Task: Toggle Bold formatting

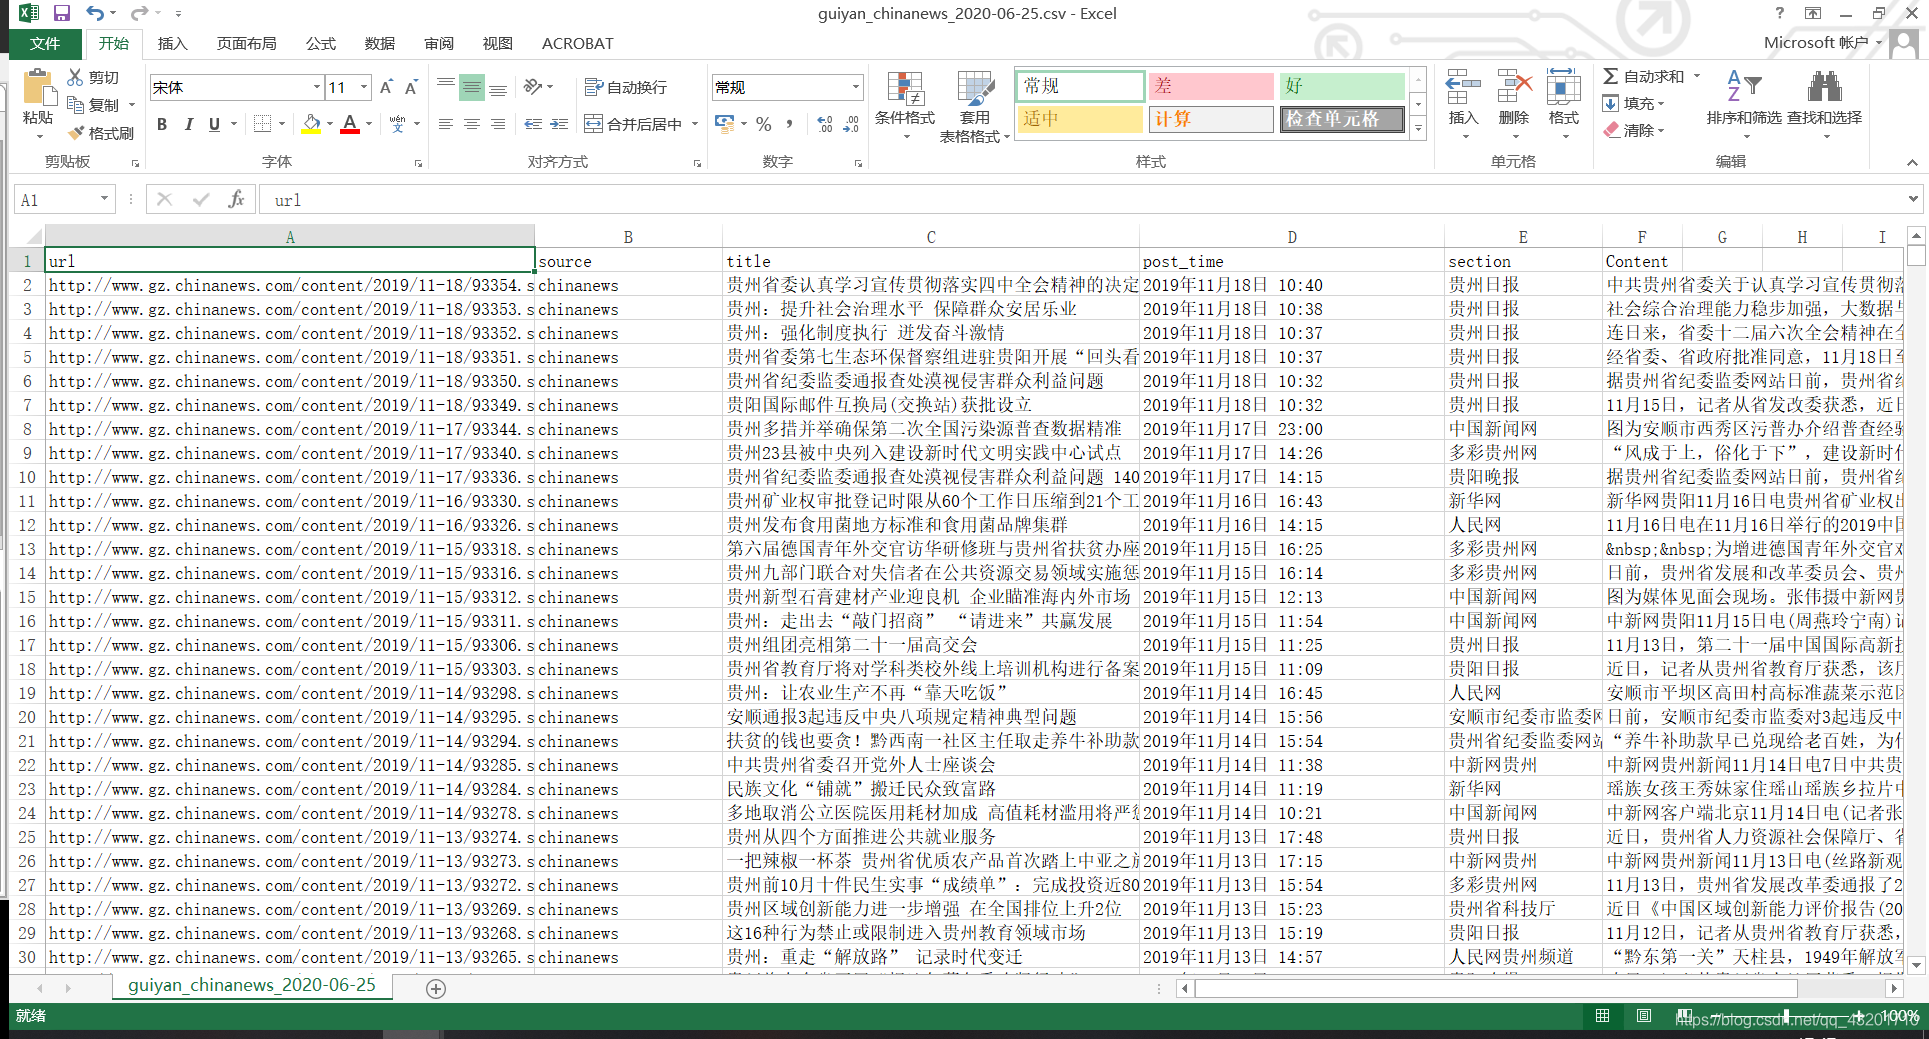Action: [x=162, y=124]
